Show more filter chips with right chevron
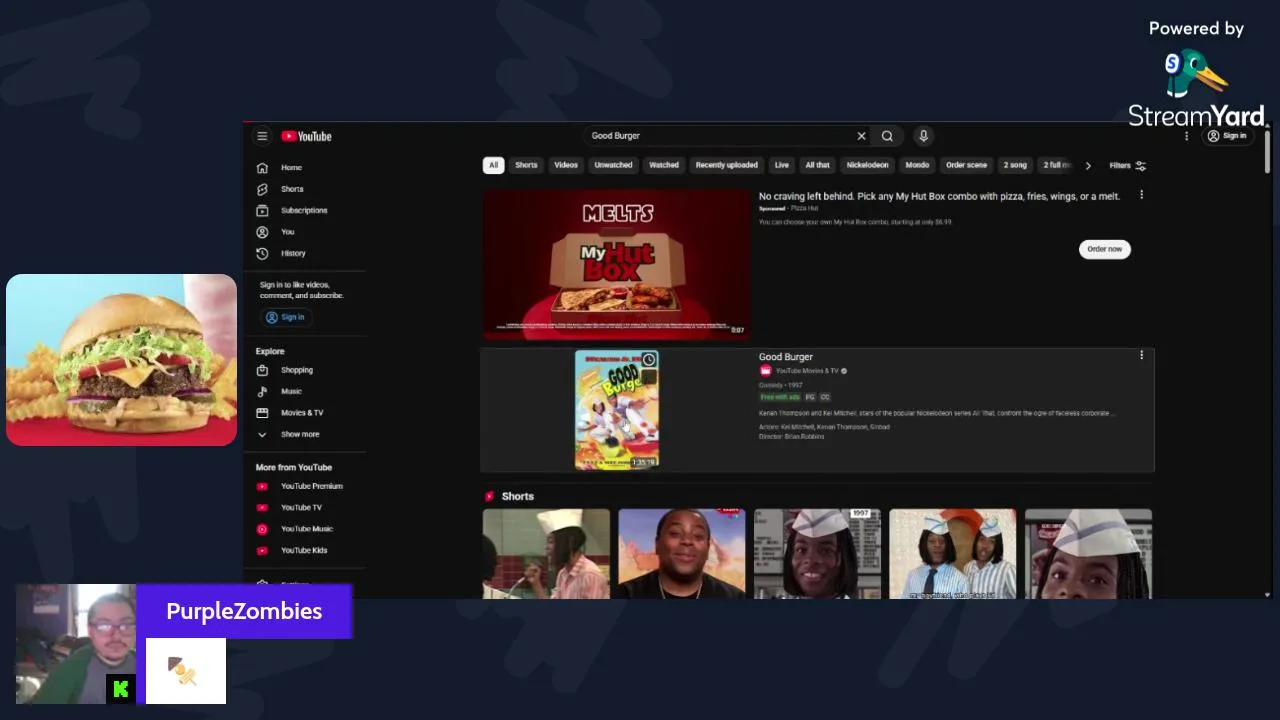This screenshot has width=1280, height=720. (1088, 166)
